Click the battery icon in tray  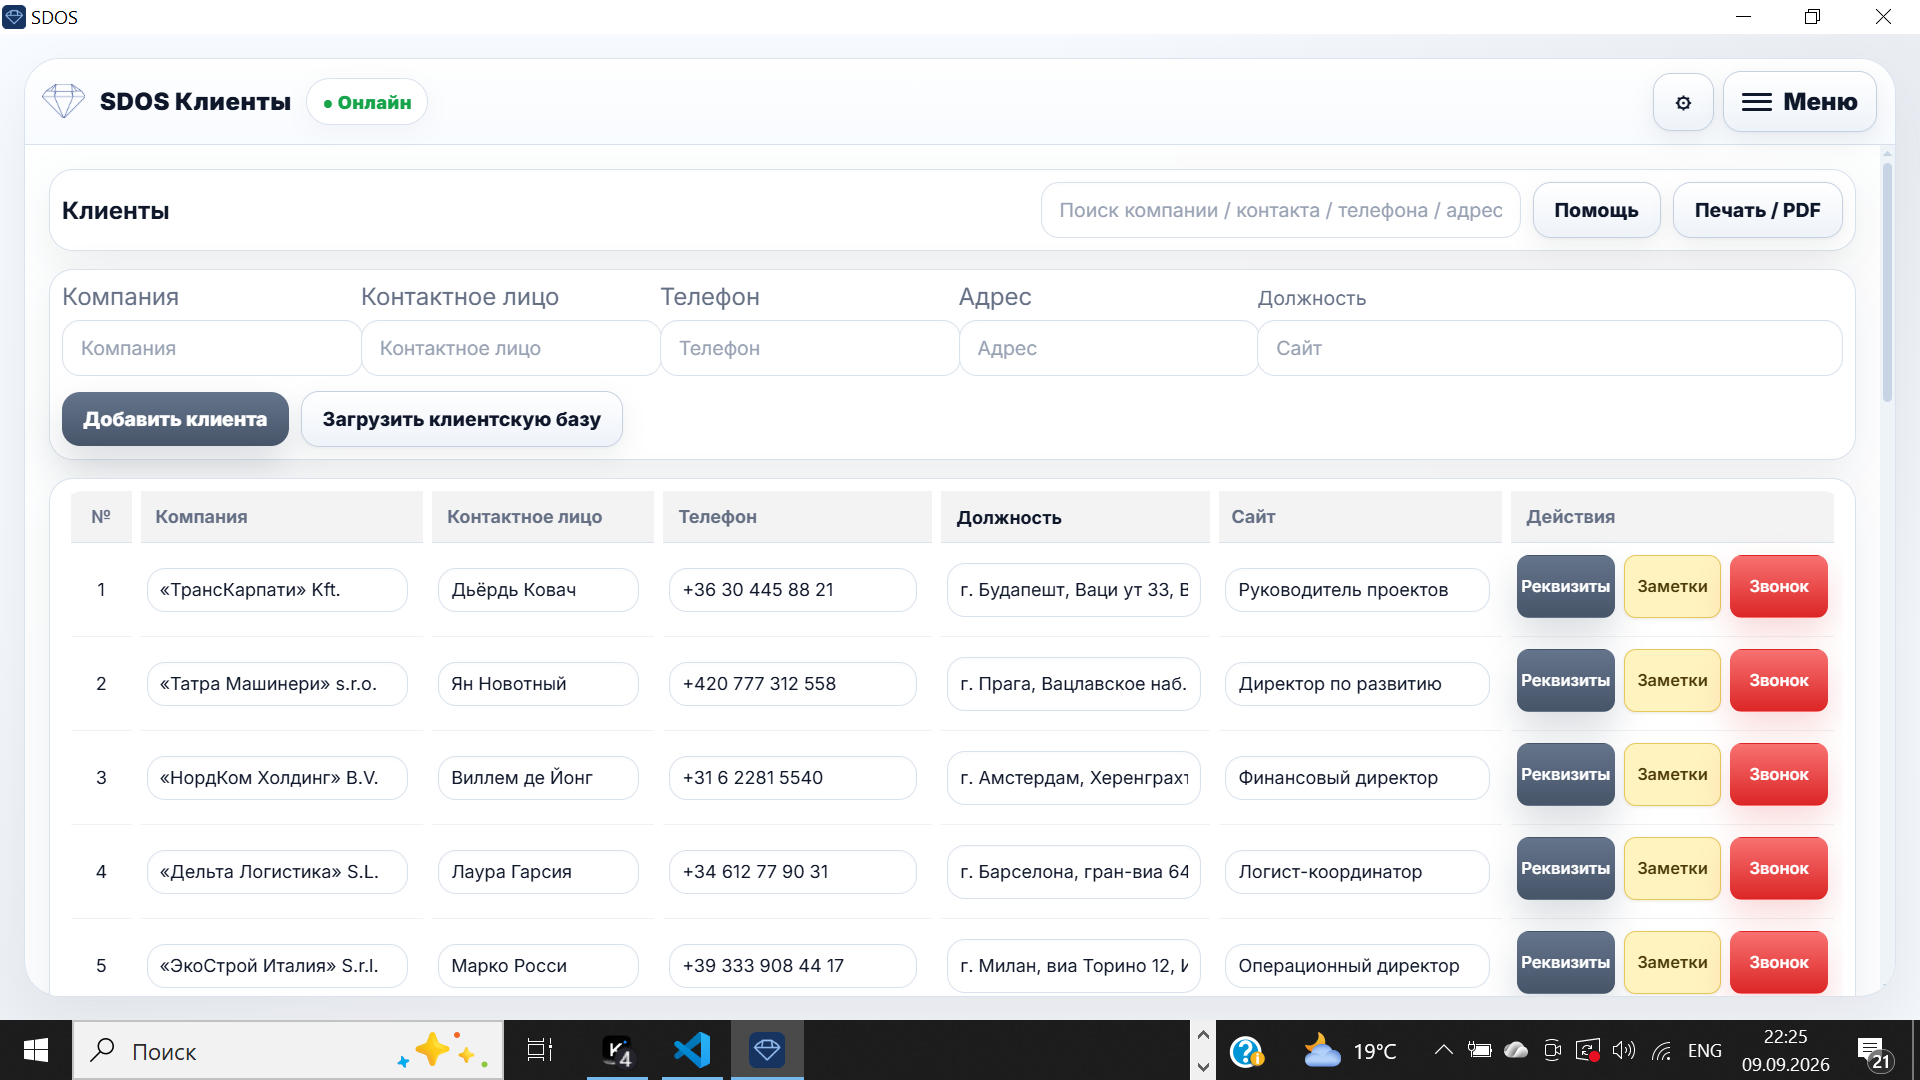tap(1480, 1050)
